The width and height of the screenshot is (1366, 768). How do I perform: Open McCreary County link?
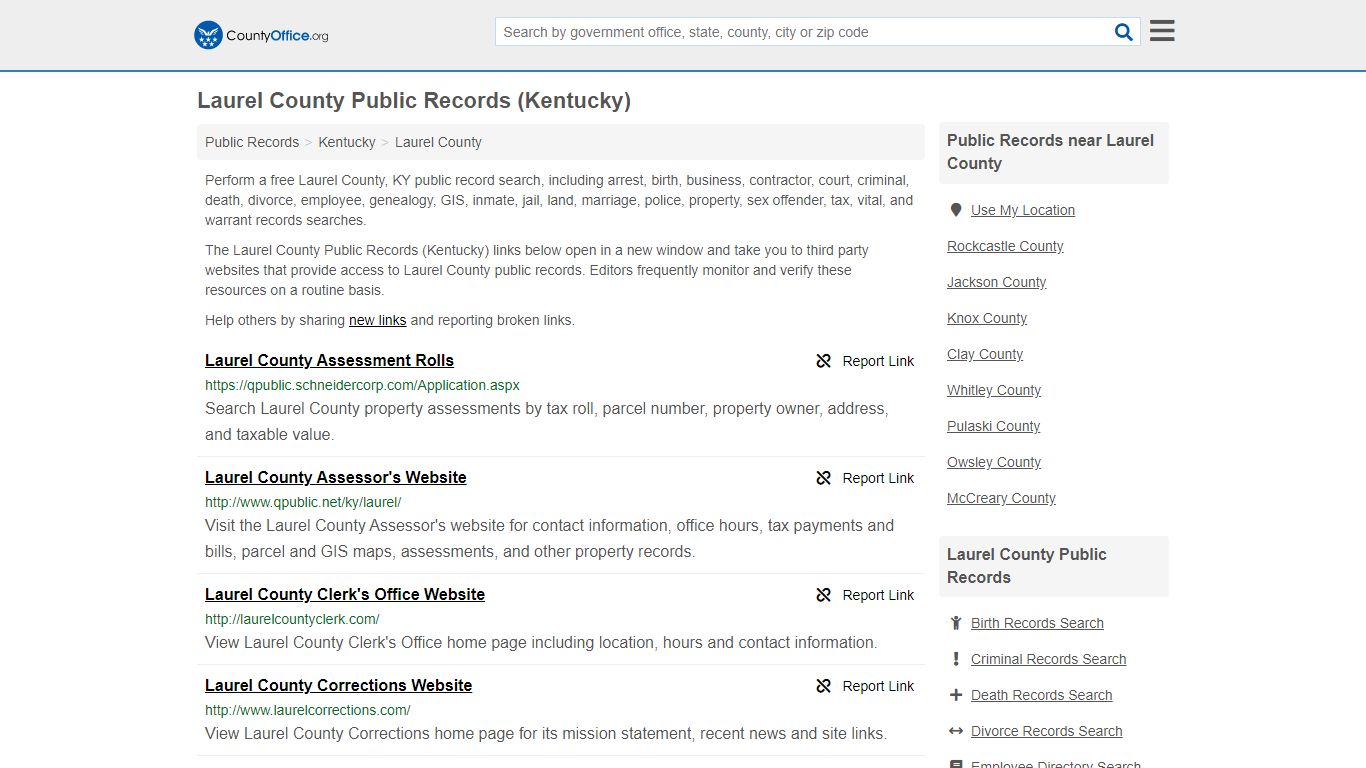click(x=1001, y=498)
